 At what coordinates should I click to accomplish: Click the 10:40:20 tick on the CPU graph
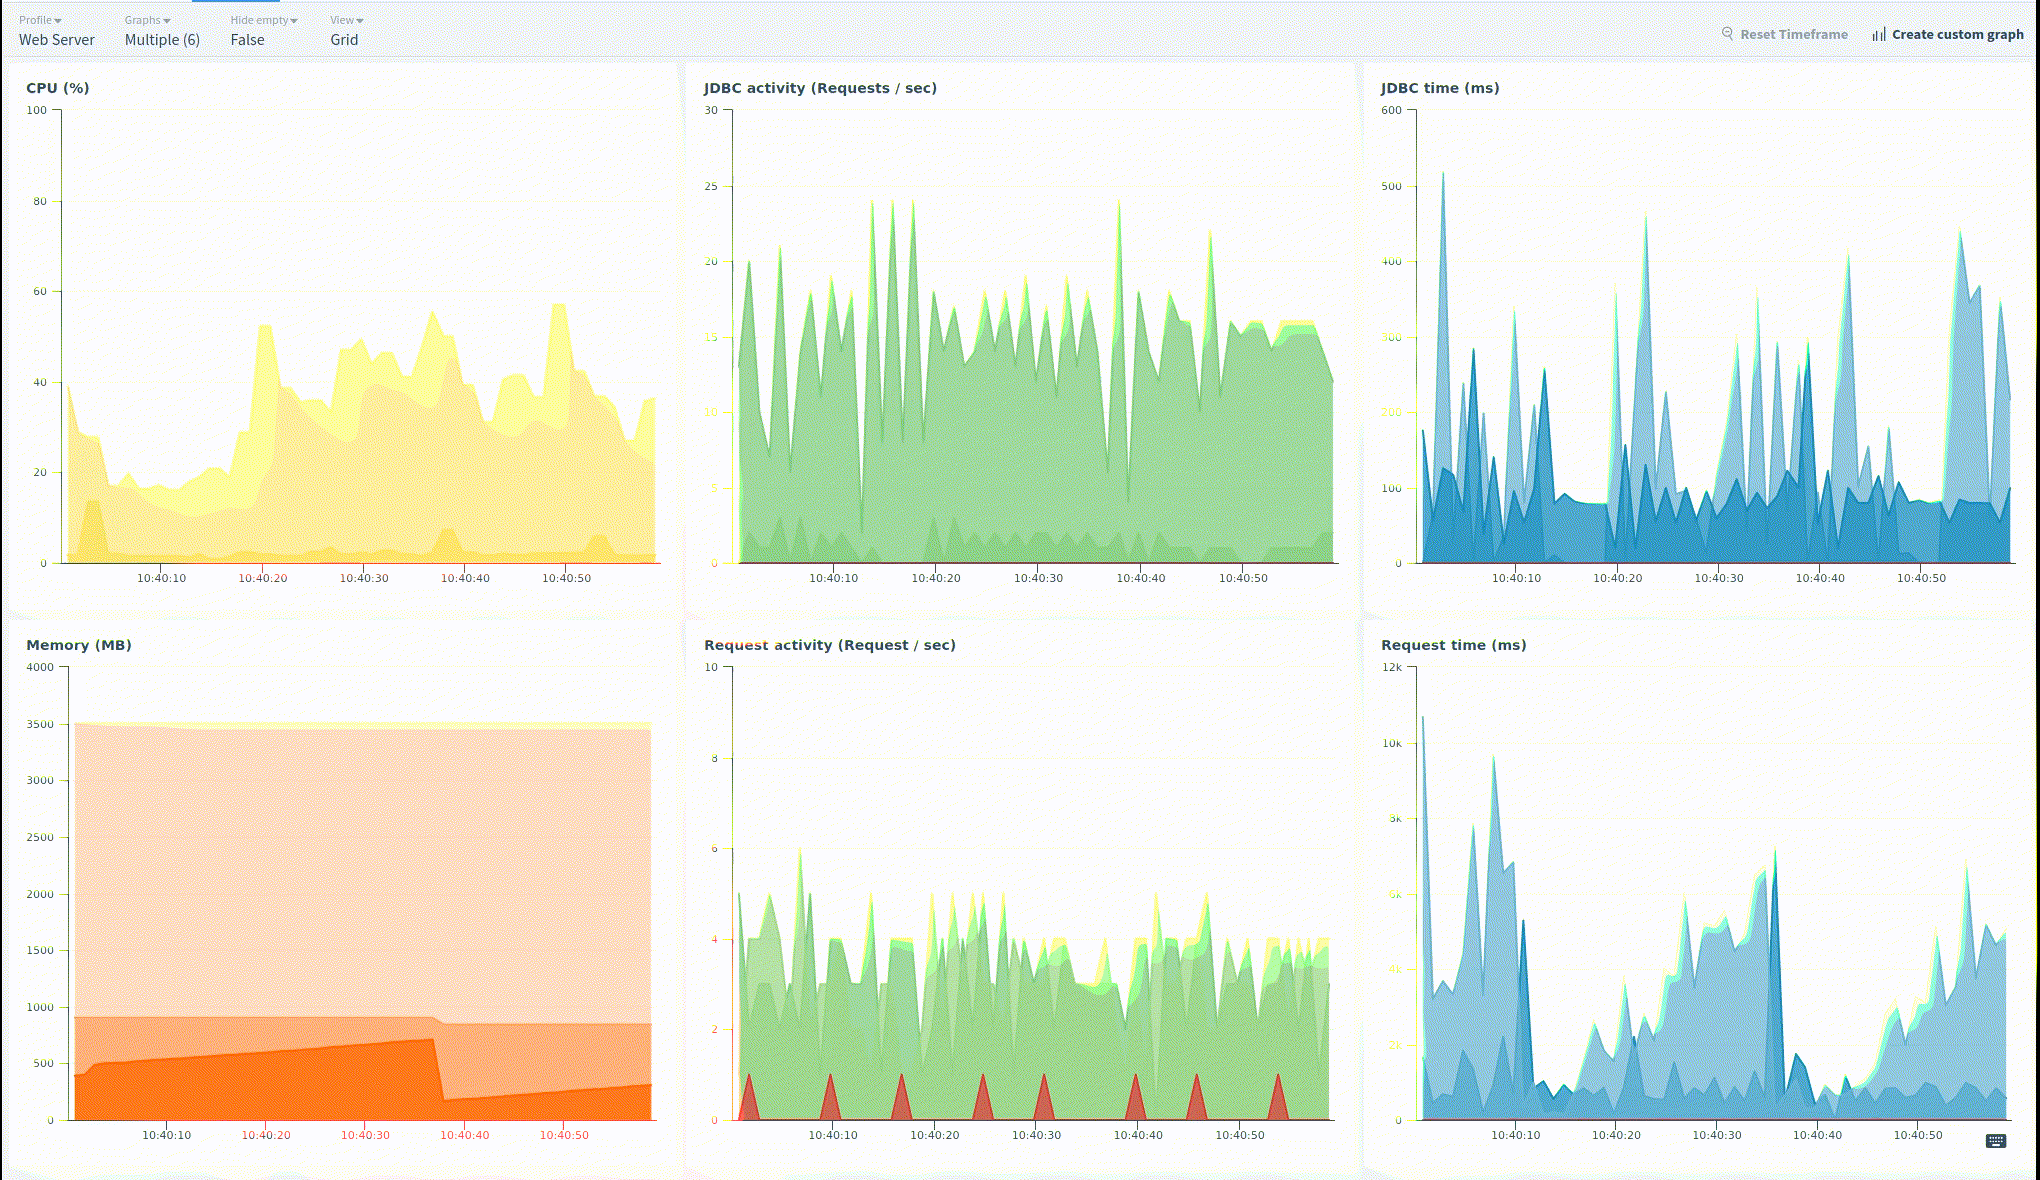(x=263, y=578)
